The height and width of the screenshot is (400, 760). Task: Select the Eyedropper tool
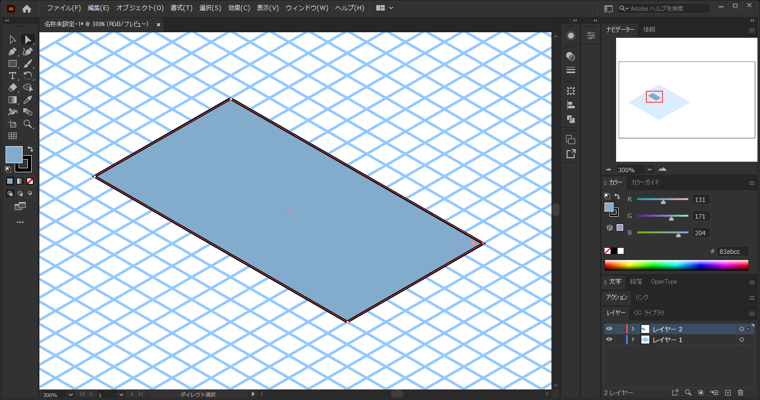coord(28,100)
